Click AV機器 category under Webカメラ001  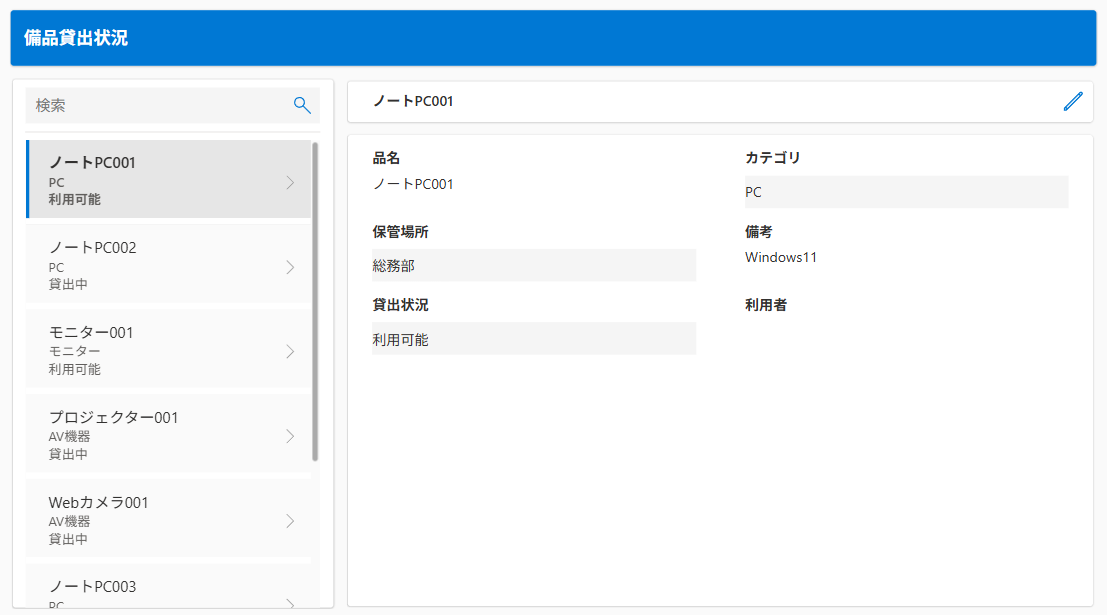[69, 522]
